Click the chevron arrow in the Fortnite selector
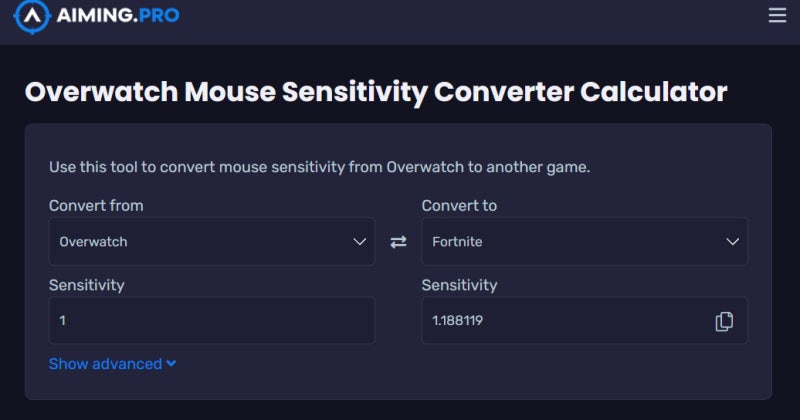This screenshot has width=800, height=420. pos(733,242)
